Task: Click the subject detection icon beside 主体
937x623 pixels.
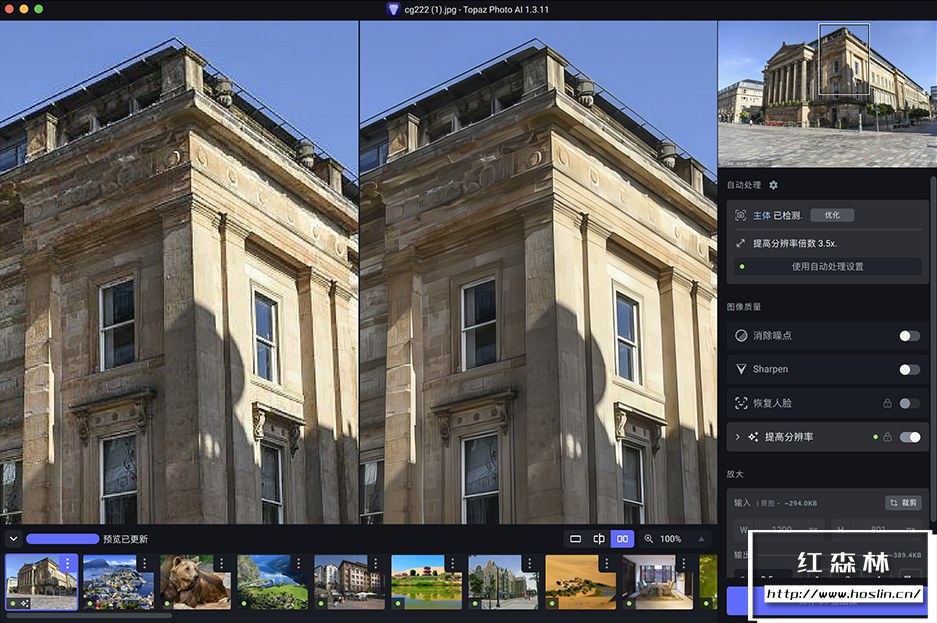Action: point(740,215)
